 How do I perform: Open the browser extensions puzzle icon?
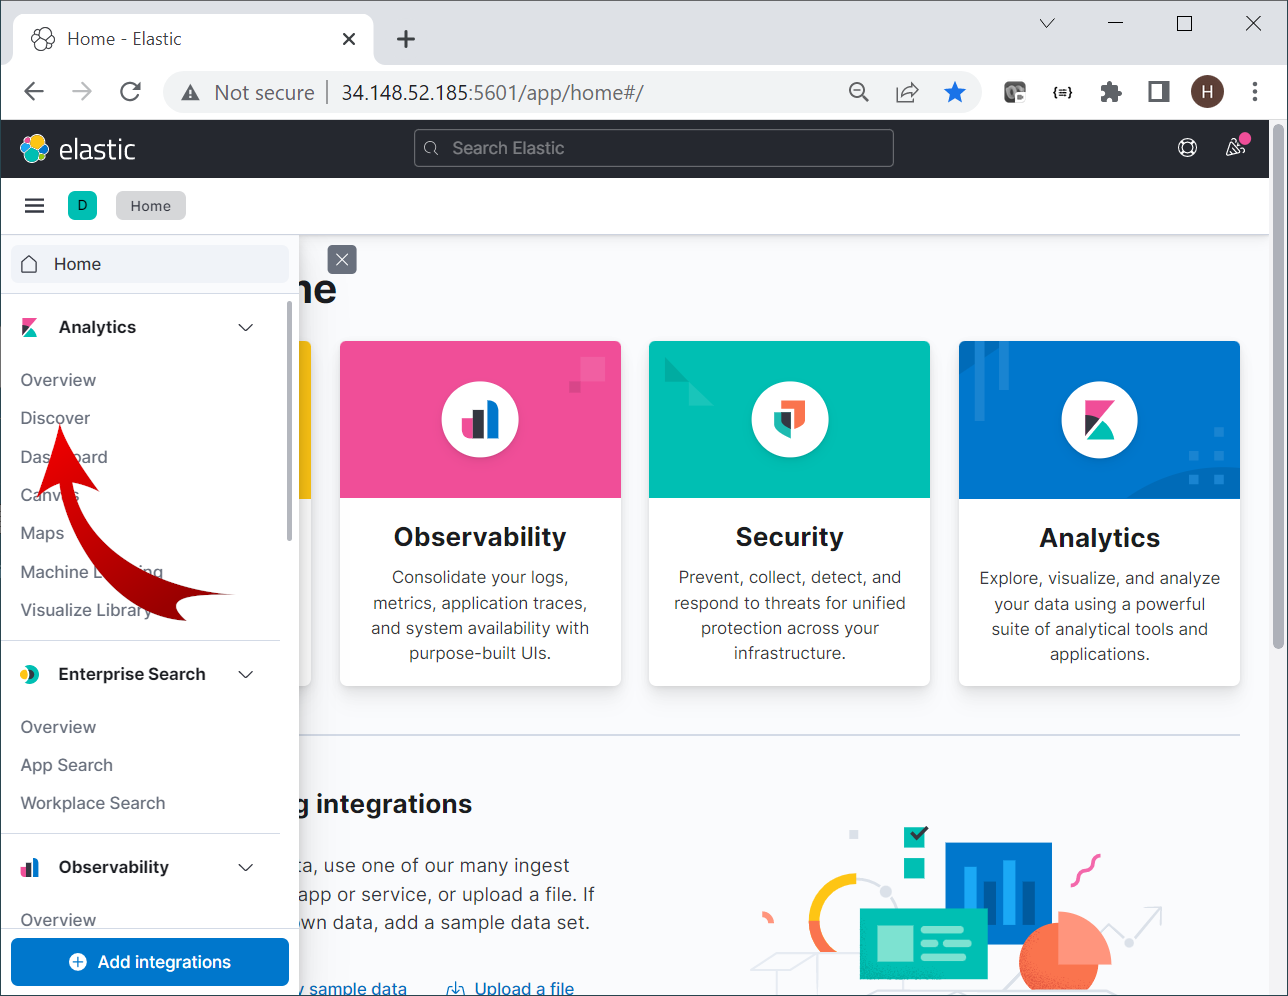1110,91
